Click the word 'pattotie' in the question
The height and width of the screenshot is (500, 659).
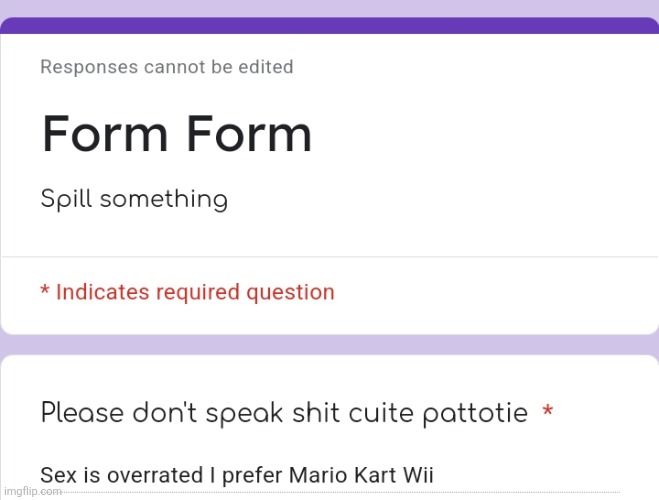tap(475, 413)
